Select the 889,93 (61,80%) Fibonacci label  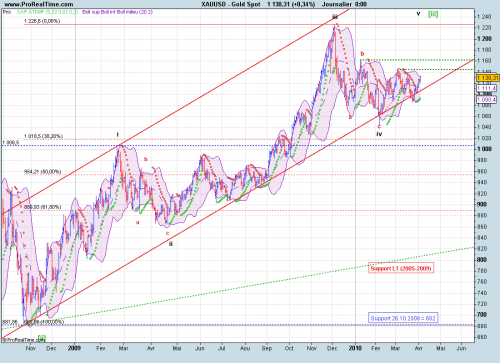(42, 207)
